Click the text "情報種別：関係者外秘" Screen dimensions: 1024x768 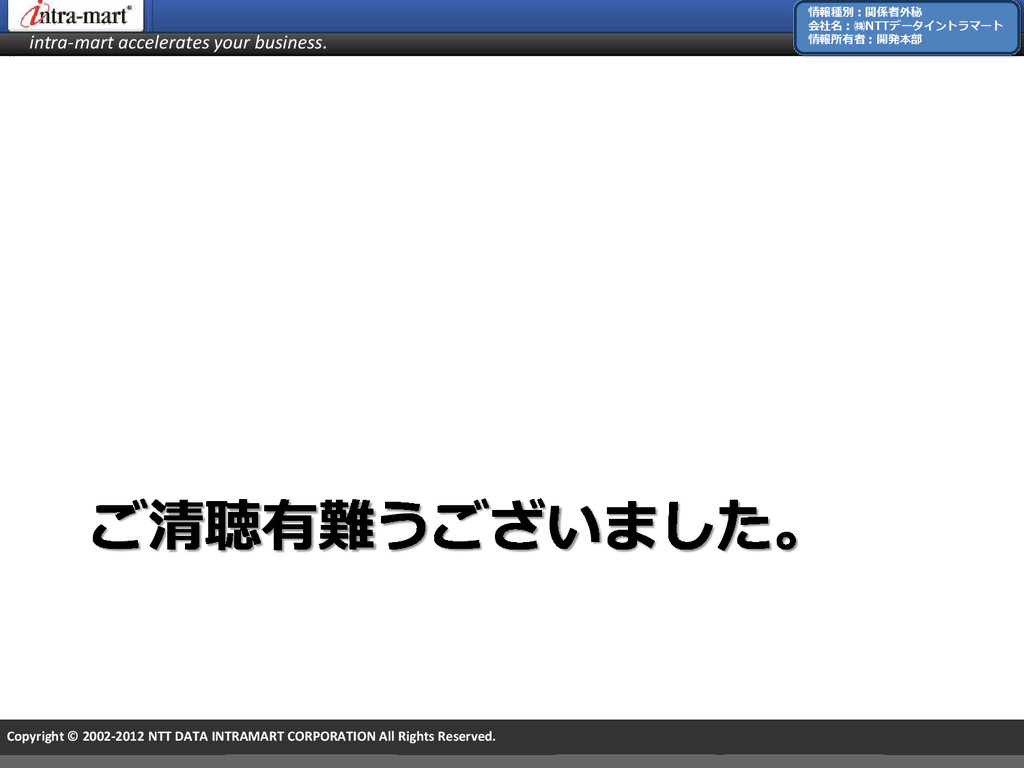[x=865, y=12]
